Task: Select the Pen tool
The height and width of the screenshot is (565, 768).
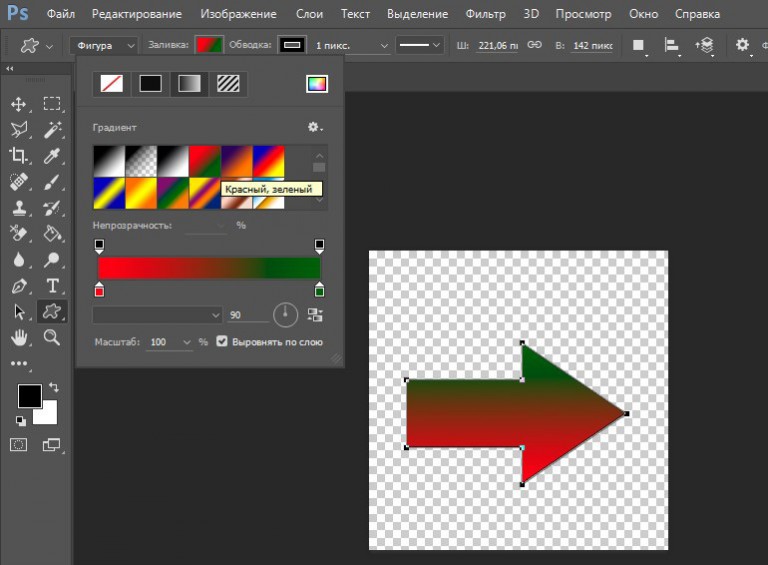Action: click(19, 285)
